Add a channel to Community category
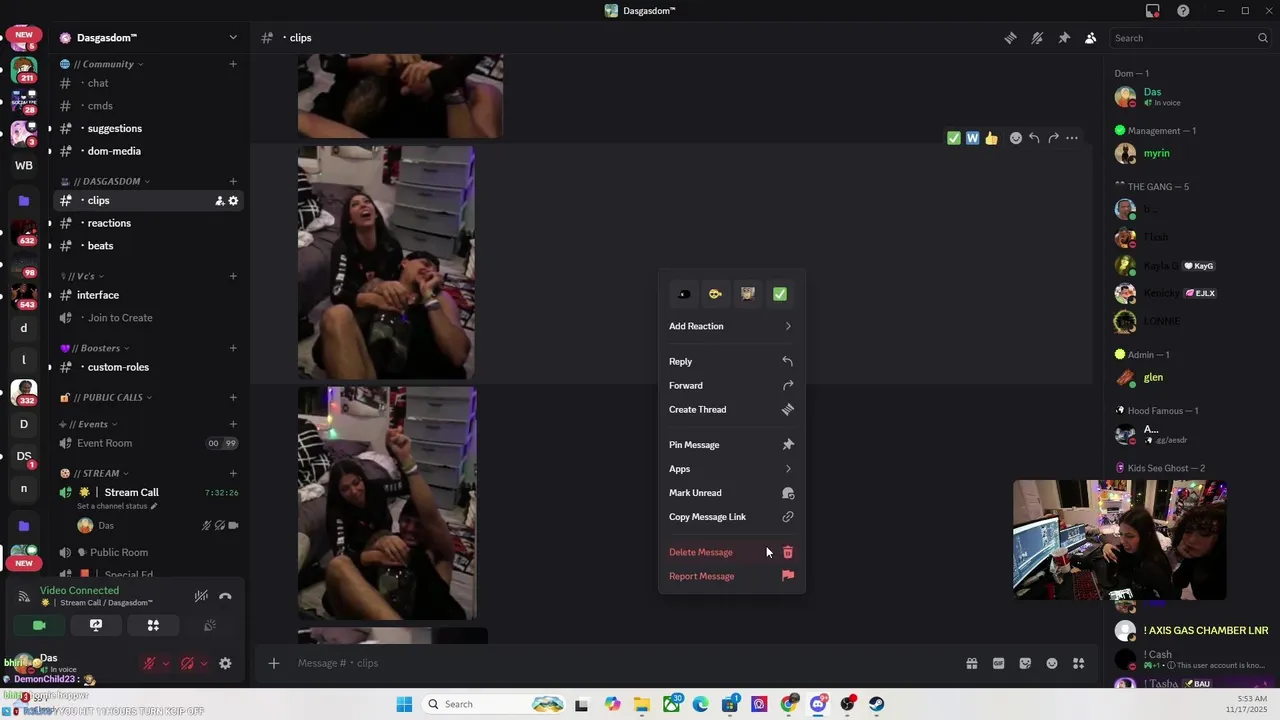 [x=233, y=64]
